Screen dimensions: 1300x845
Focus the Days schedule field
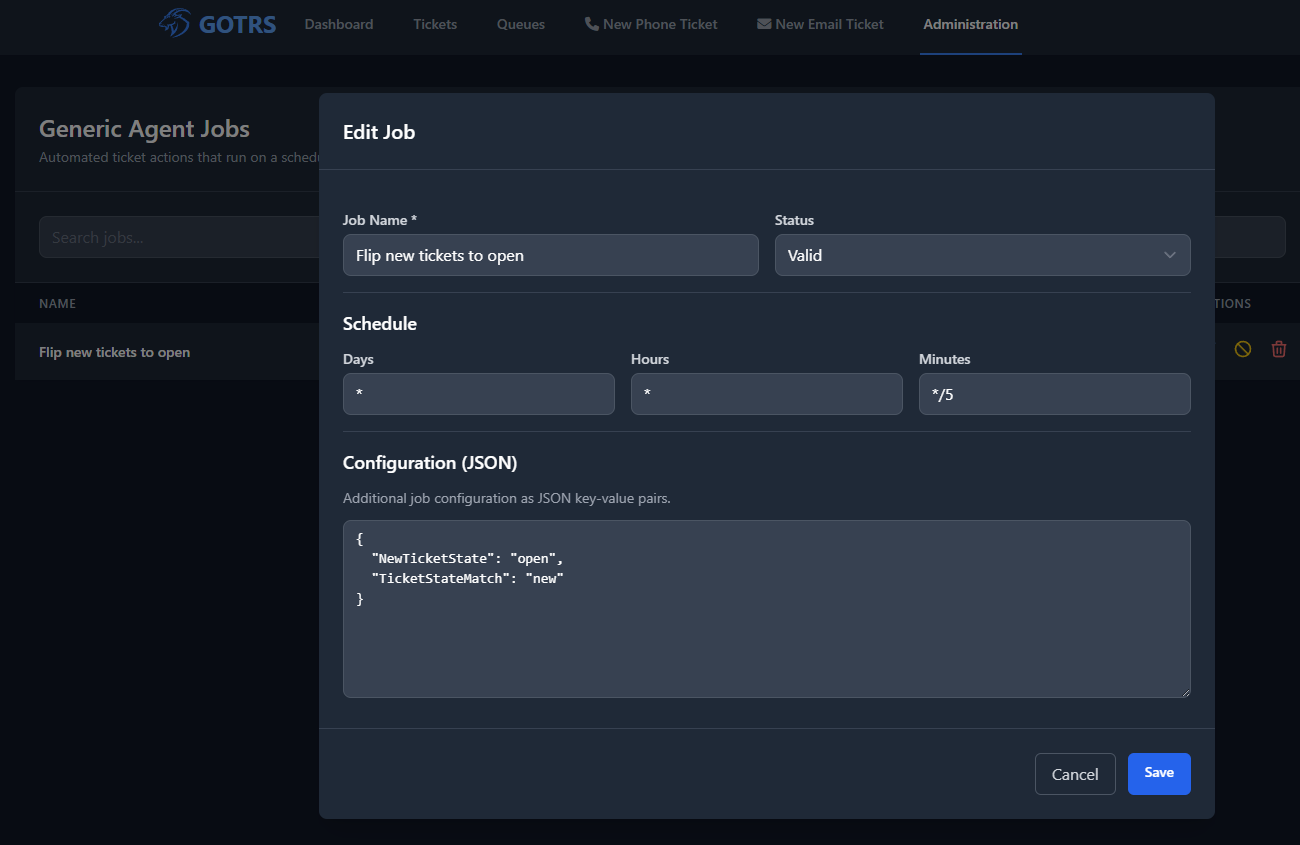[478, 394]
